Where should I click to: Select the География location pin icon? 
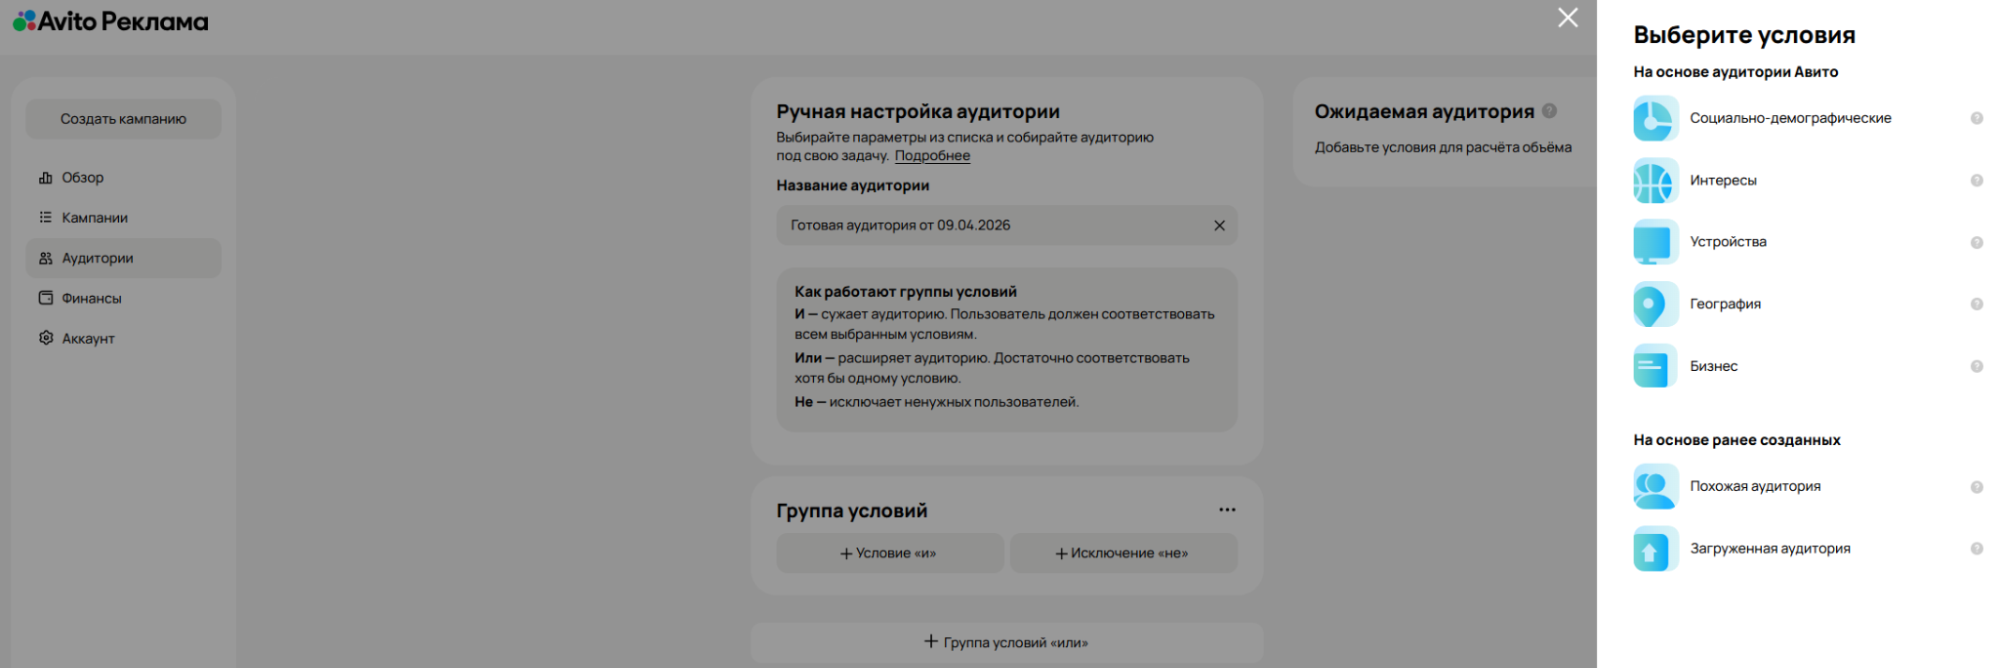(x=1655, y=305)
